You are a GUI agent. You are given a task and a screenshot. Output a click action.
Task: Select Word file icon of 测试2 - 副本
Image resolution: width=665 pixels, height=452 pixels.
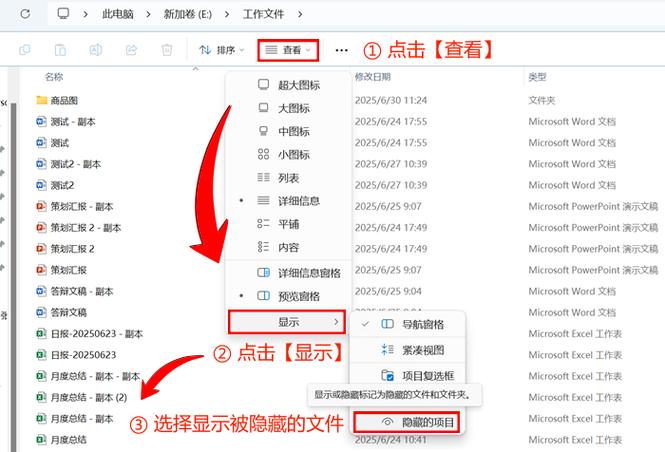pos(41,164)
